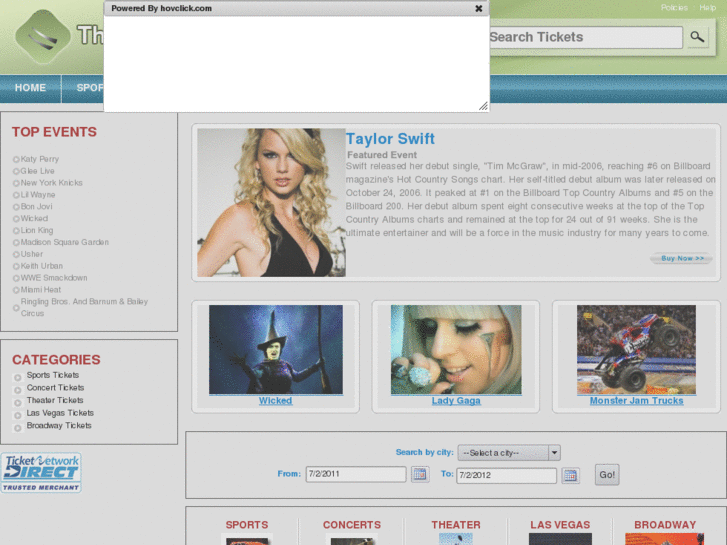Open the To date calendar icon
Image resolution: width=727 pixels, height=545 pixels.
point(570,475)
